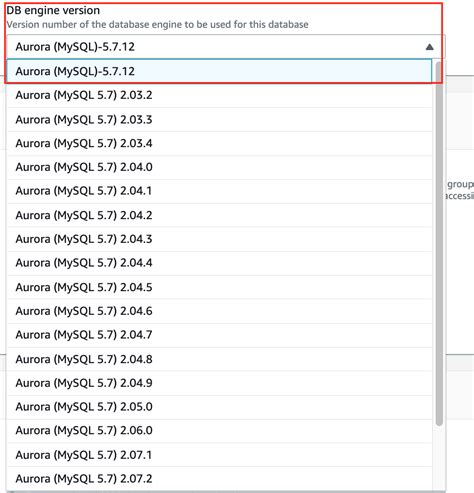Choose Aurora (MySQL 5.7) 2.05.0

[219, 407]
